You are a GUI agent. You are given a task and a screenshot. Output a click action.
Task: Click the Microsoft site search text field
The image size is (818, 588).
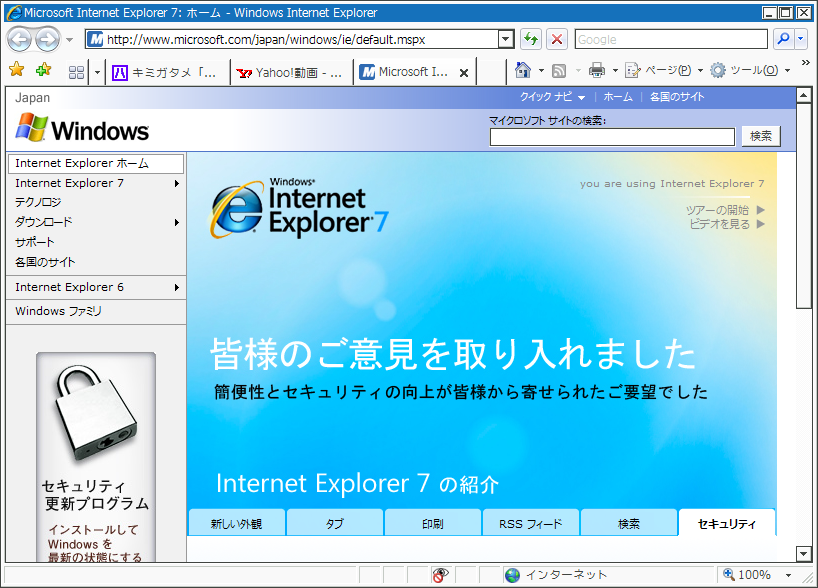click(x=612, y=137)
